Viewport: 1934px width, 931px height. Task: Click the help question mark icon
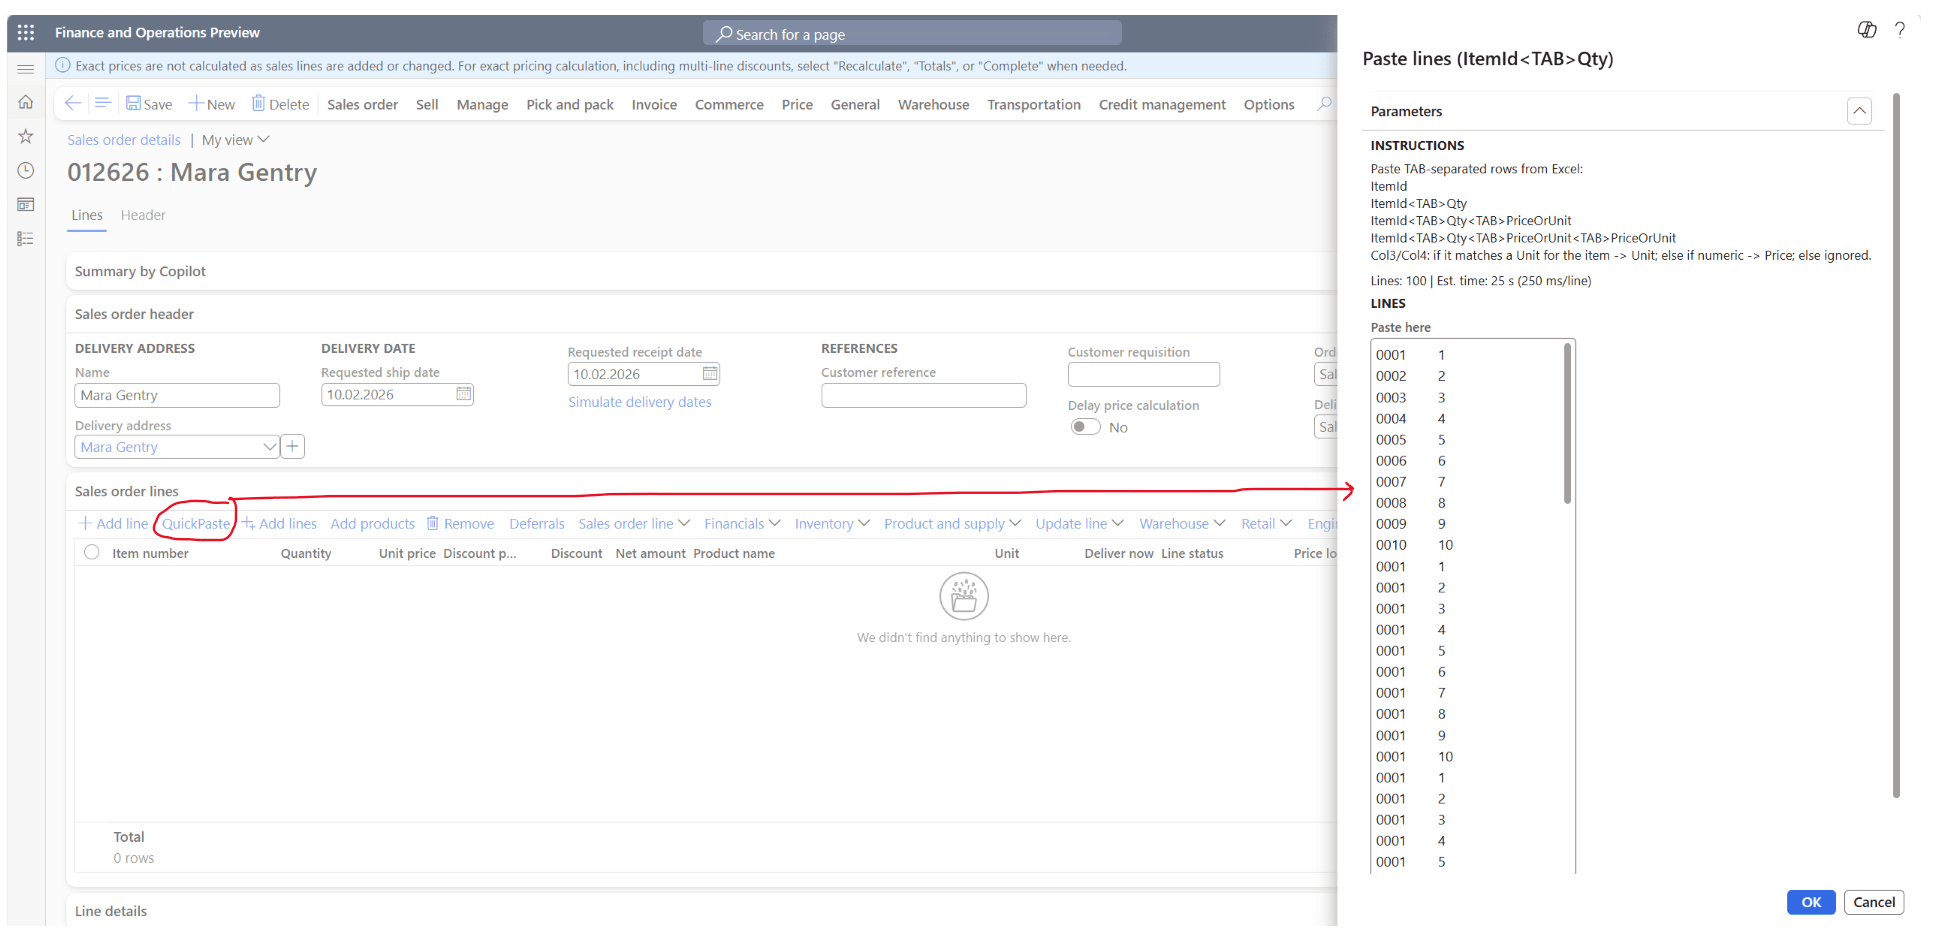1899,30
